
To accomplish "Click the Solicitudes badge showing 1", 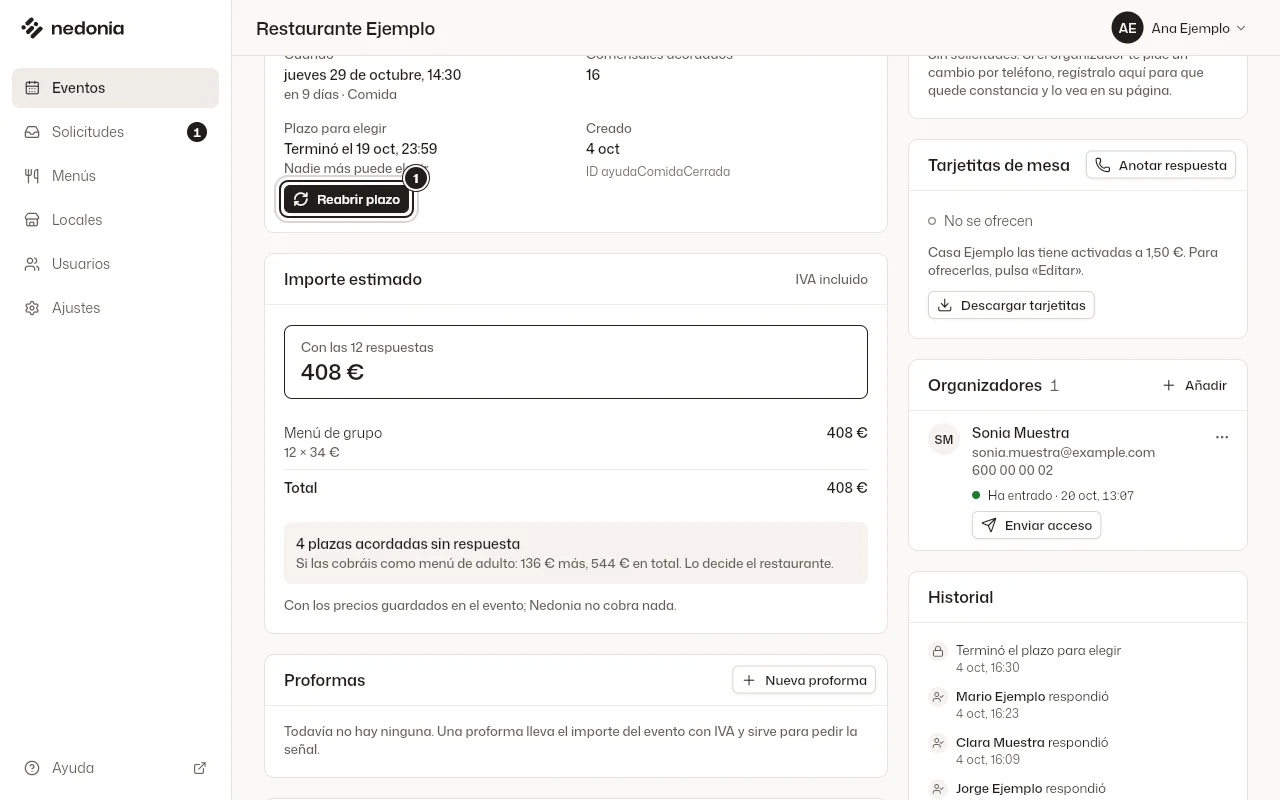I will (x=197, y=132).
